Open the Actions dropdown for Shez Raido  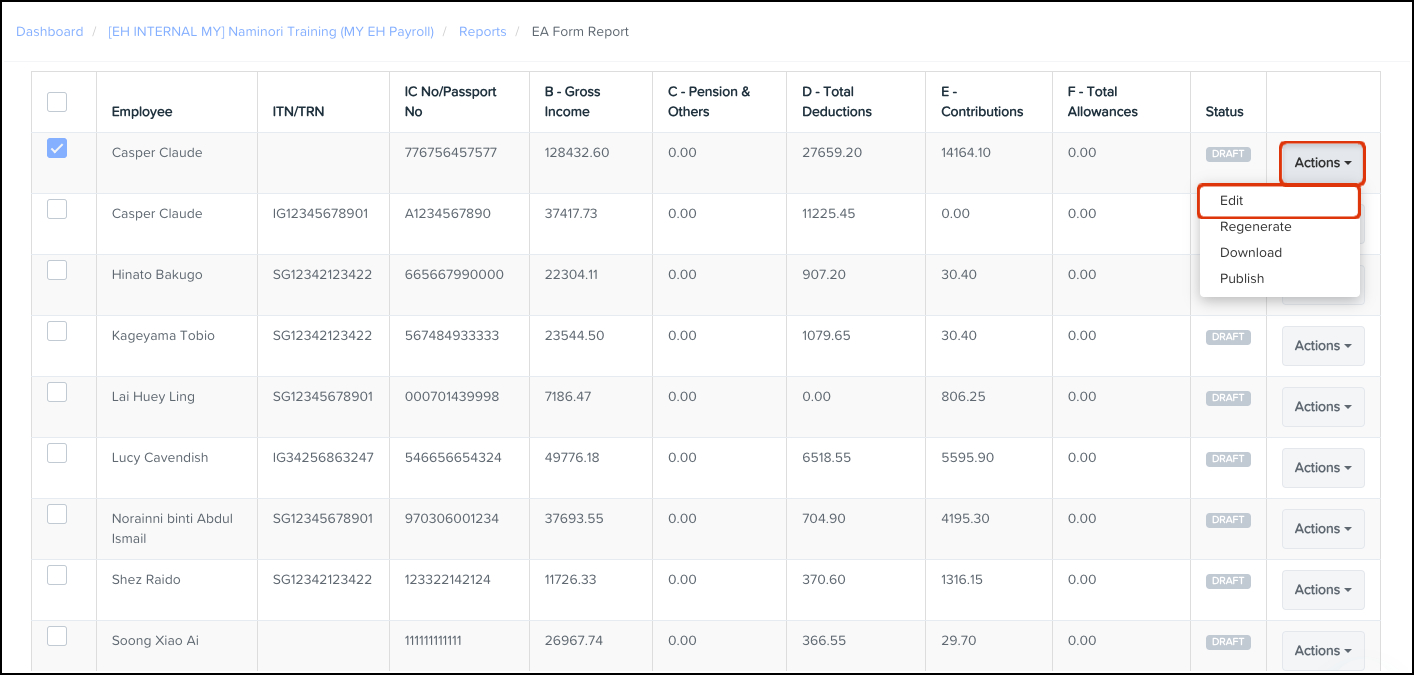(x=1322, y=590)
